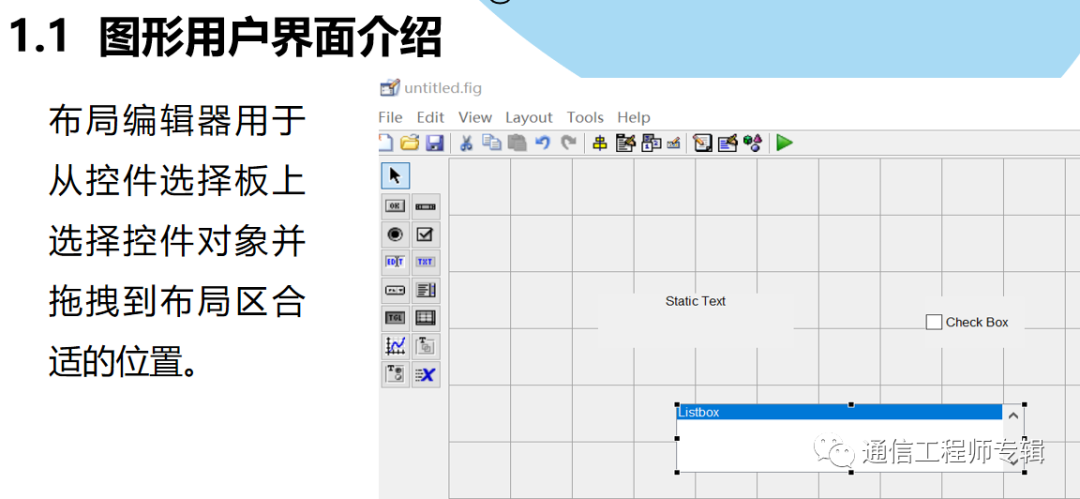The width and height of the screenshot is (1080, 499).
Task: Run the figure with green arrow
Action: click(784, 143)
